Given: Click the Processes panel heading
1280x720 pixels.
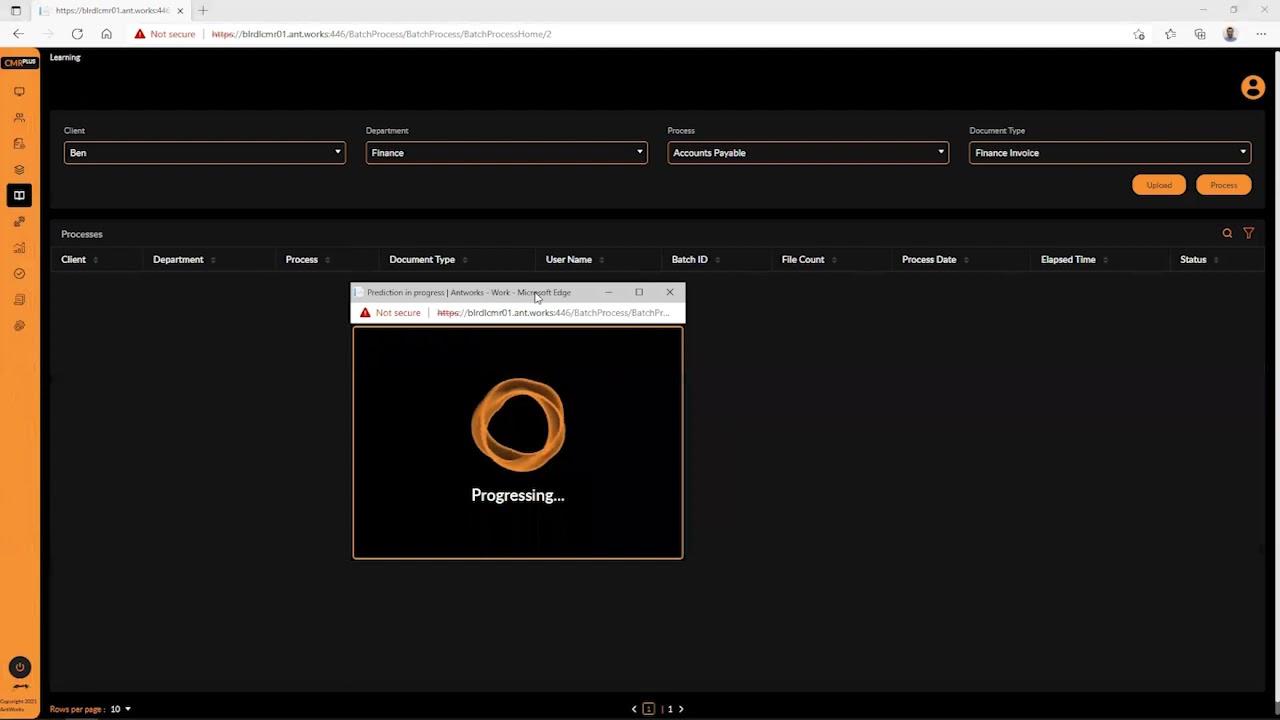Looking at the screenshot, I should click(82, 234).
